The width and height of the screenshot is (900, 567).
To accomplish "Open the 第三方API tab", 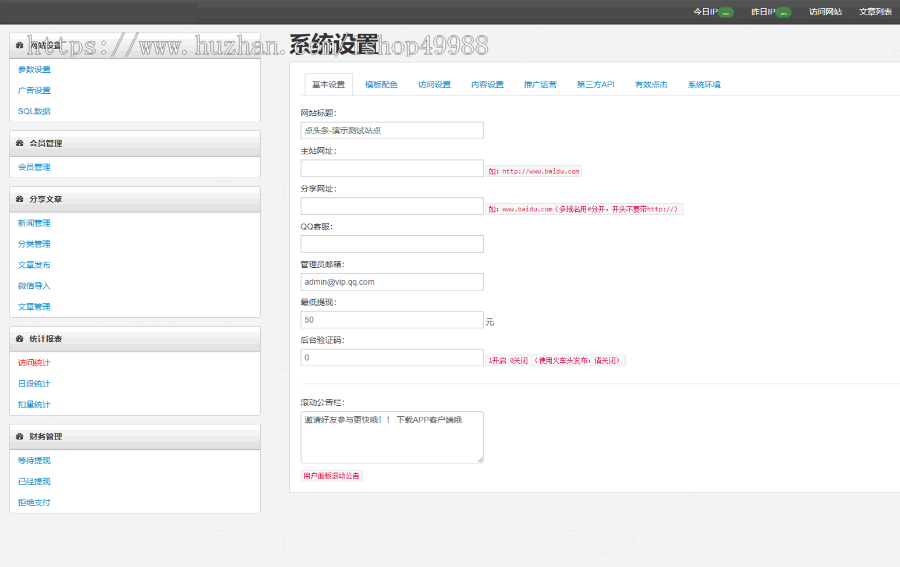I will click(x=595, y=84).
